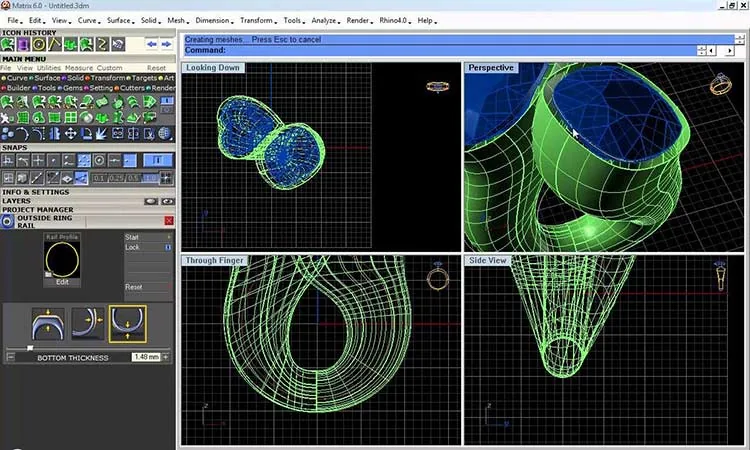Image resolution: width=750 pixels, height=450 pixels.
Task: Pick the yellow zigzag curve icon in Icon History
Action: [102, 45]
